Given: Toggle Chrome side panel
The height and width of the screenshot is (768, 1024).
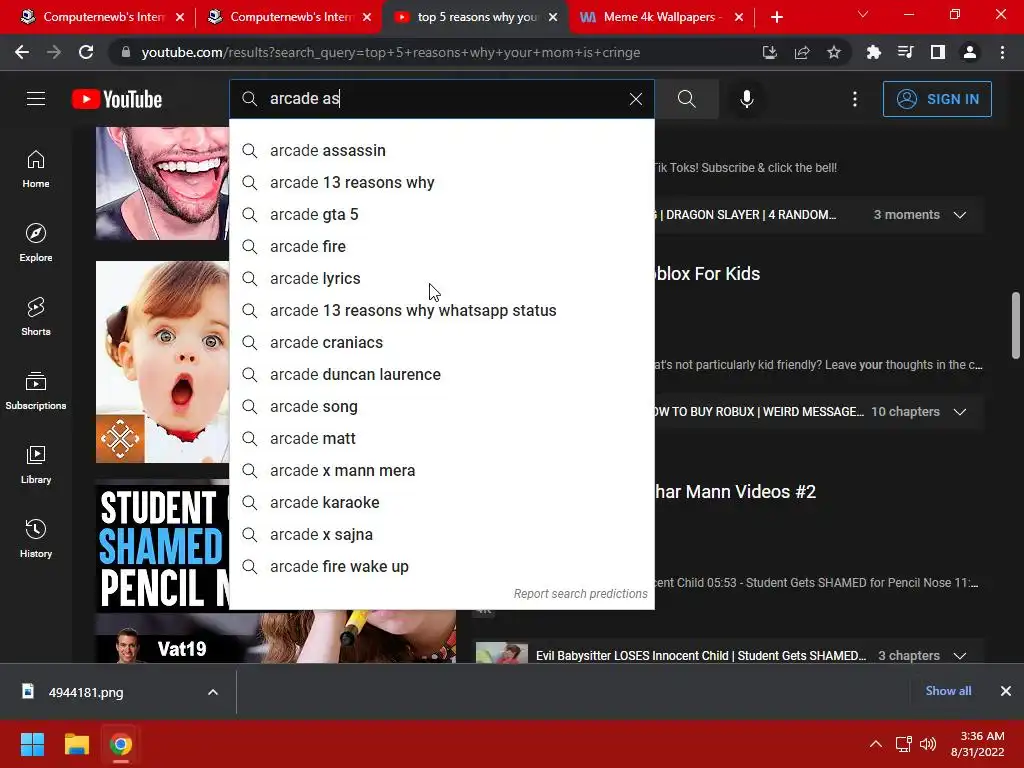Looking at the screenshot, I should (937, 52).
